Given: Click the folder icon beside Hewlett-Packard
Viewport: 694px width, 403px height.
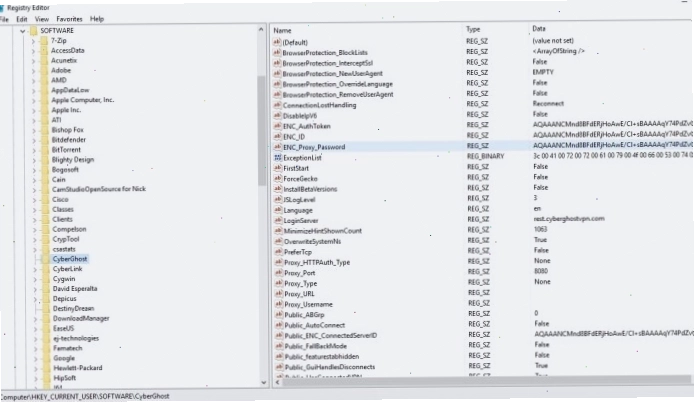Looking at the screenshot, I should coord(47,368).
